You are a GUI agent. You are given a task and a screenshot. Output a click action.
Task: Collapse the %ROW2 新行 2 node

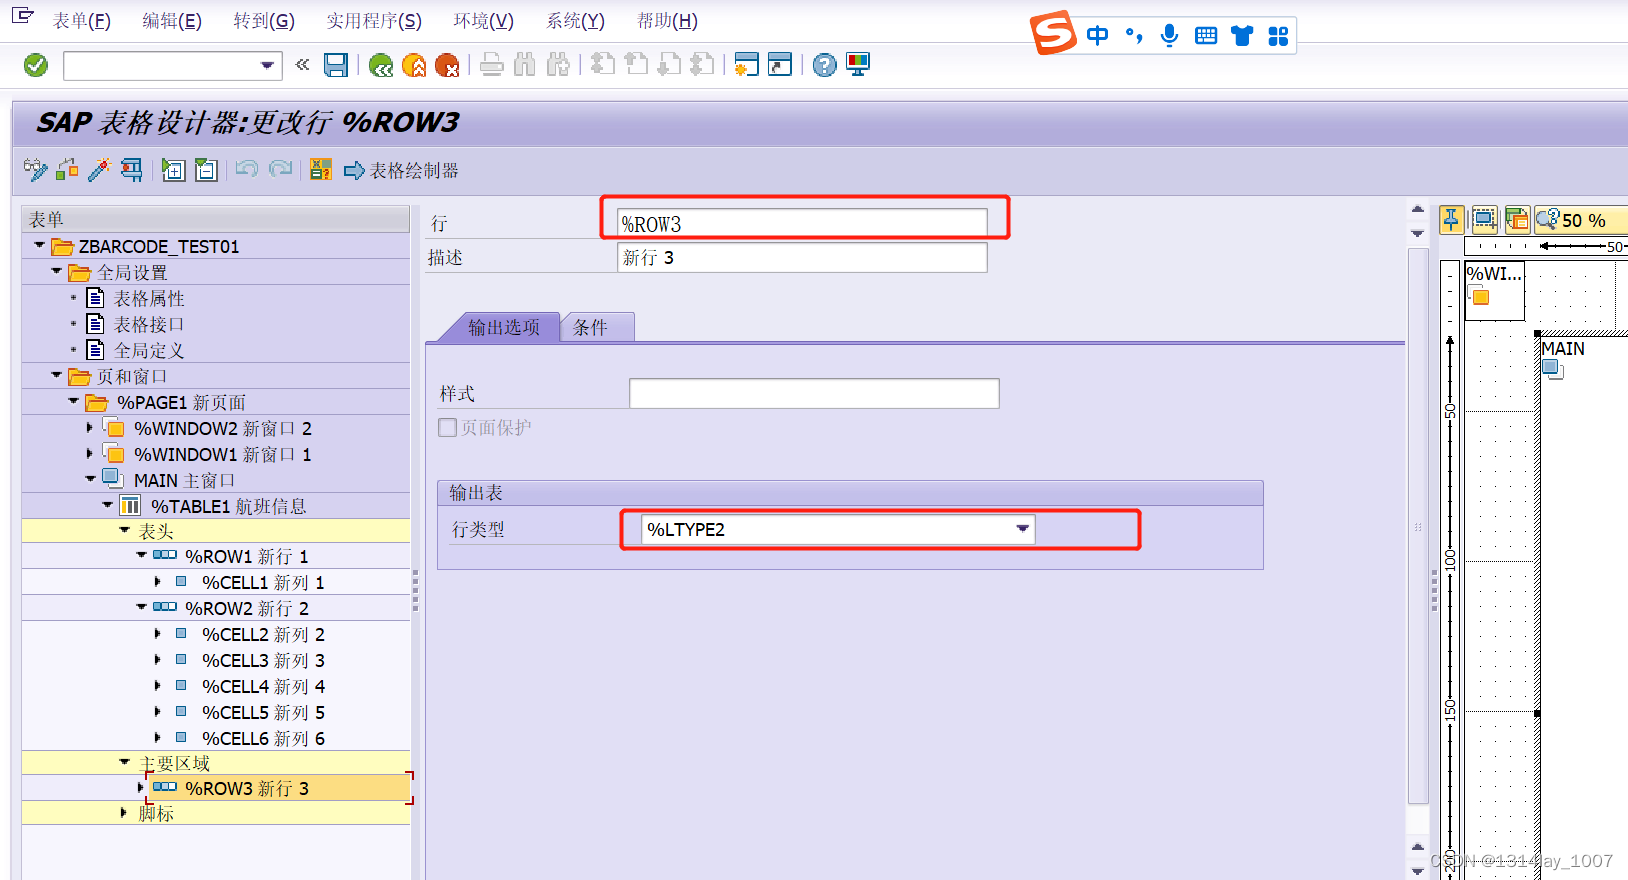click(x=141, y=607)
